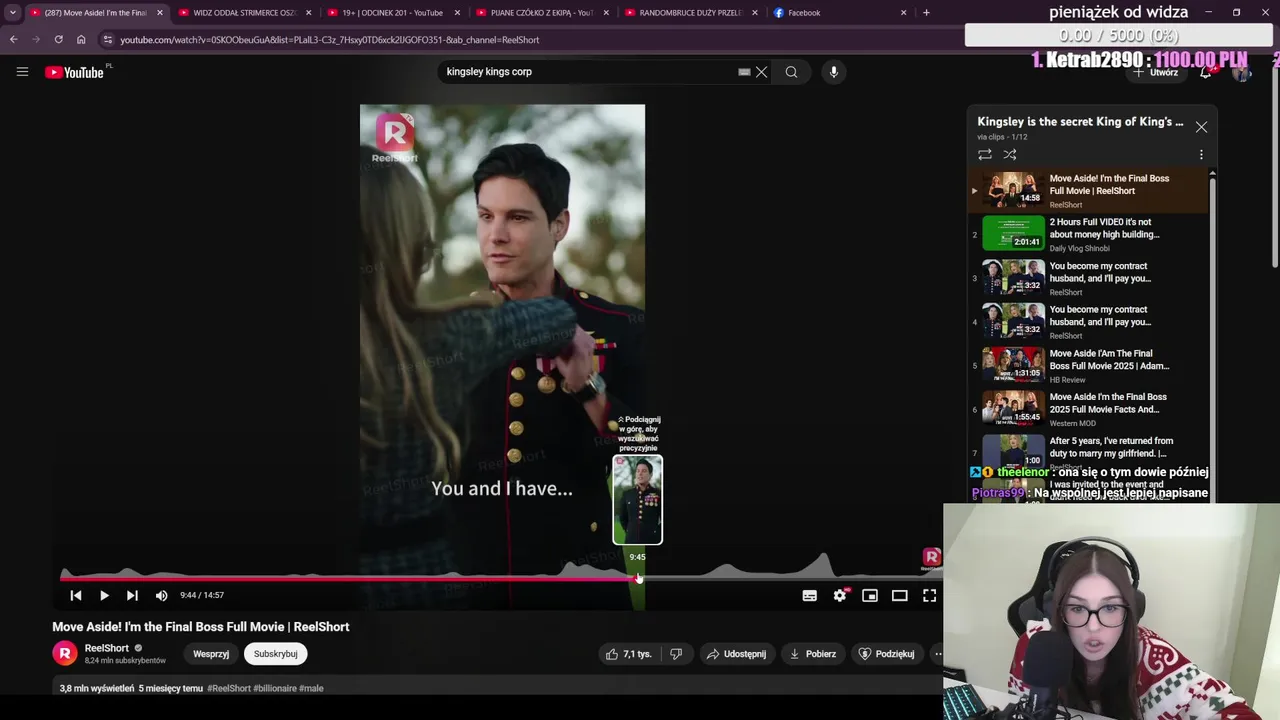Click the playlist title 'Kingsley is the secret King of King's'
The height and width of the screenshot is (720, 1280).
(x=1080, y=122)
